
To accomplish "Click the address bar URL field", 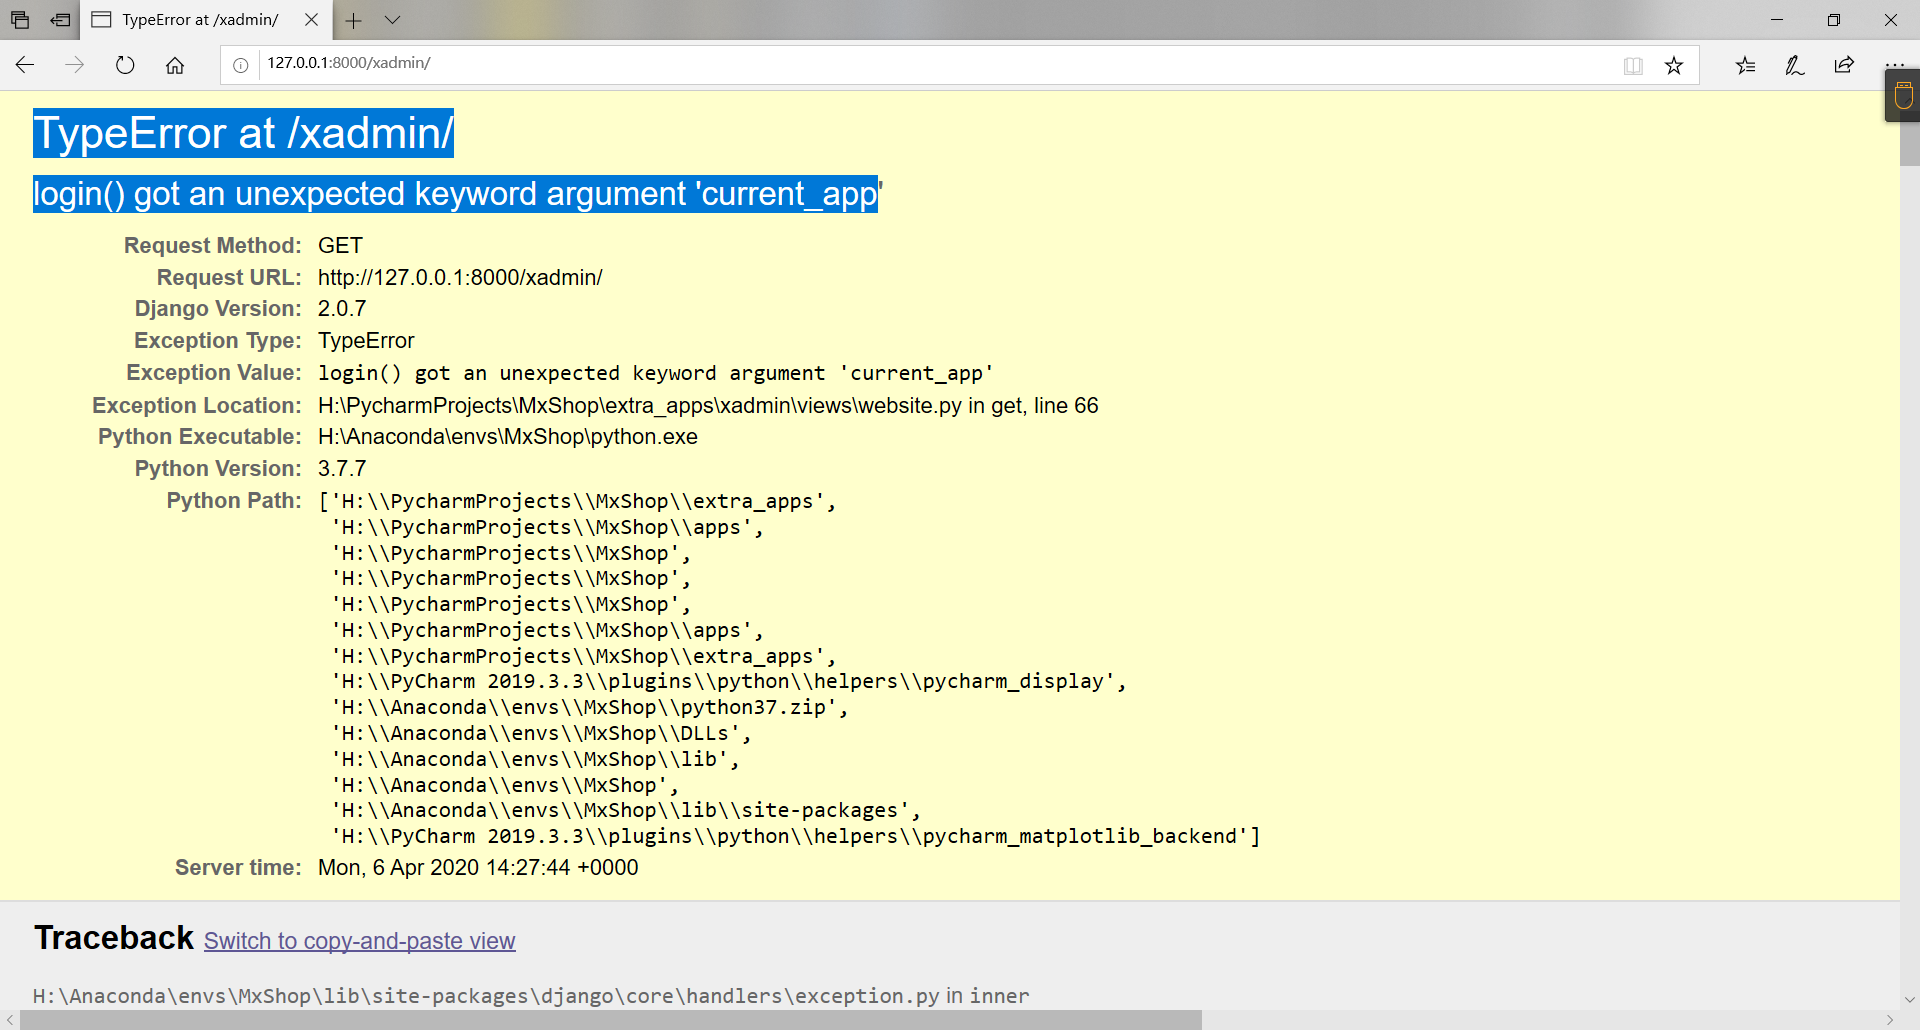I will click(x=900, y=63).
